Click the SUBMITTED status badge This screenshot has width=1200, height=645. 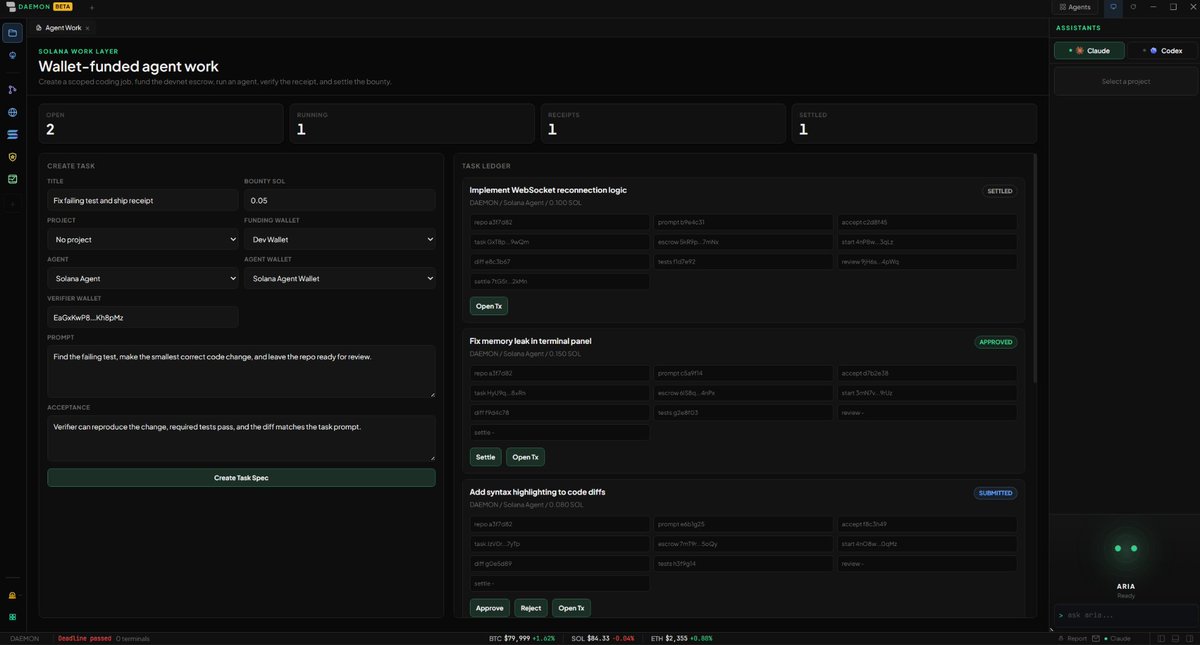click(x=996, y=493)
